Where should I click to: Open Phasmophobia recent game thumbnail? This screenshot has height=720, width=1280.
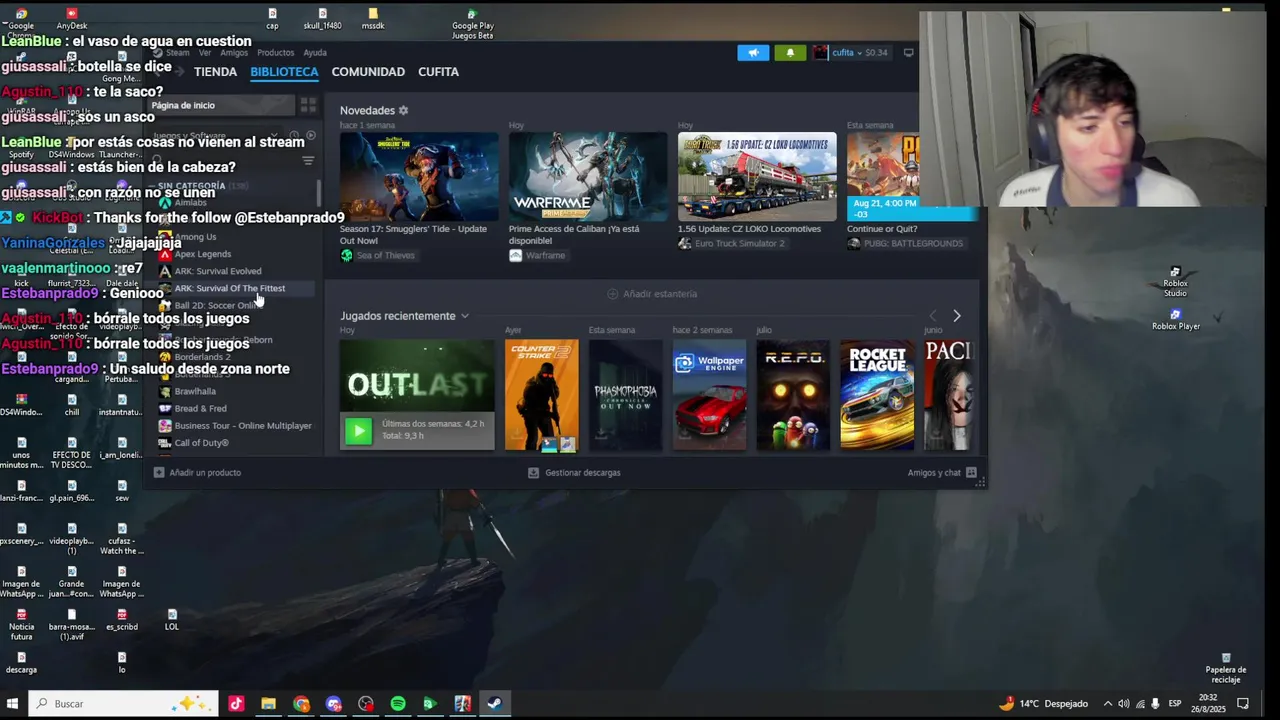[625, 395]
